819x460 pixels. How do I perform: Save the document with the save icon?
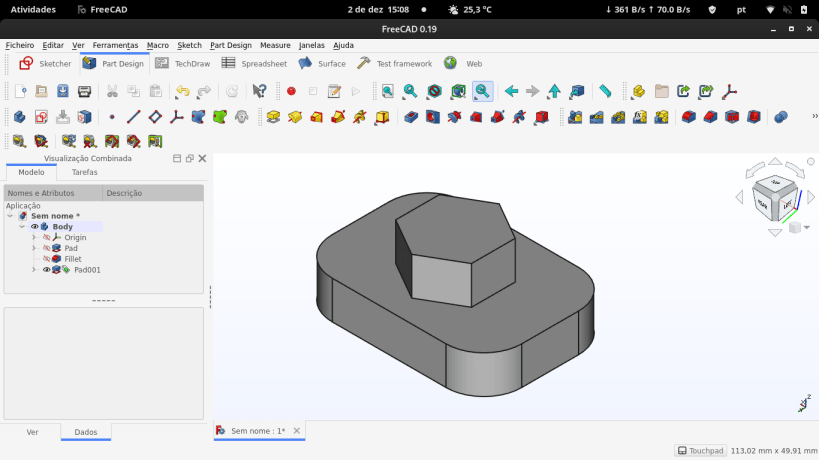(63, 91)
